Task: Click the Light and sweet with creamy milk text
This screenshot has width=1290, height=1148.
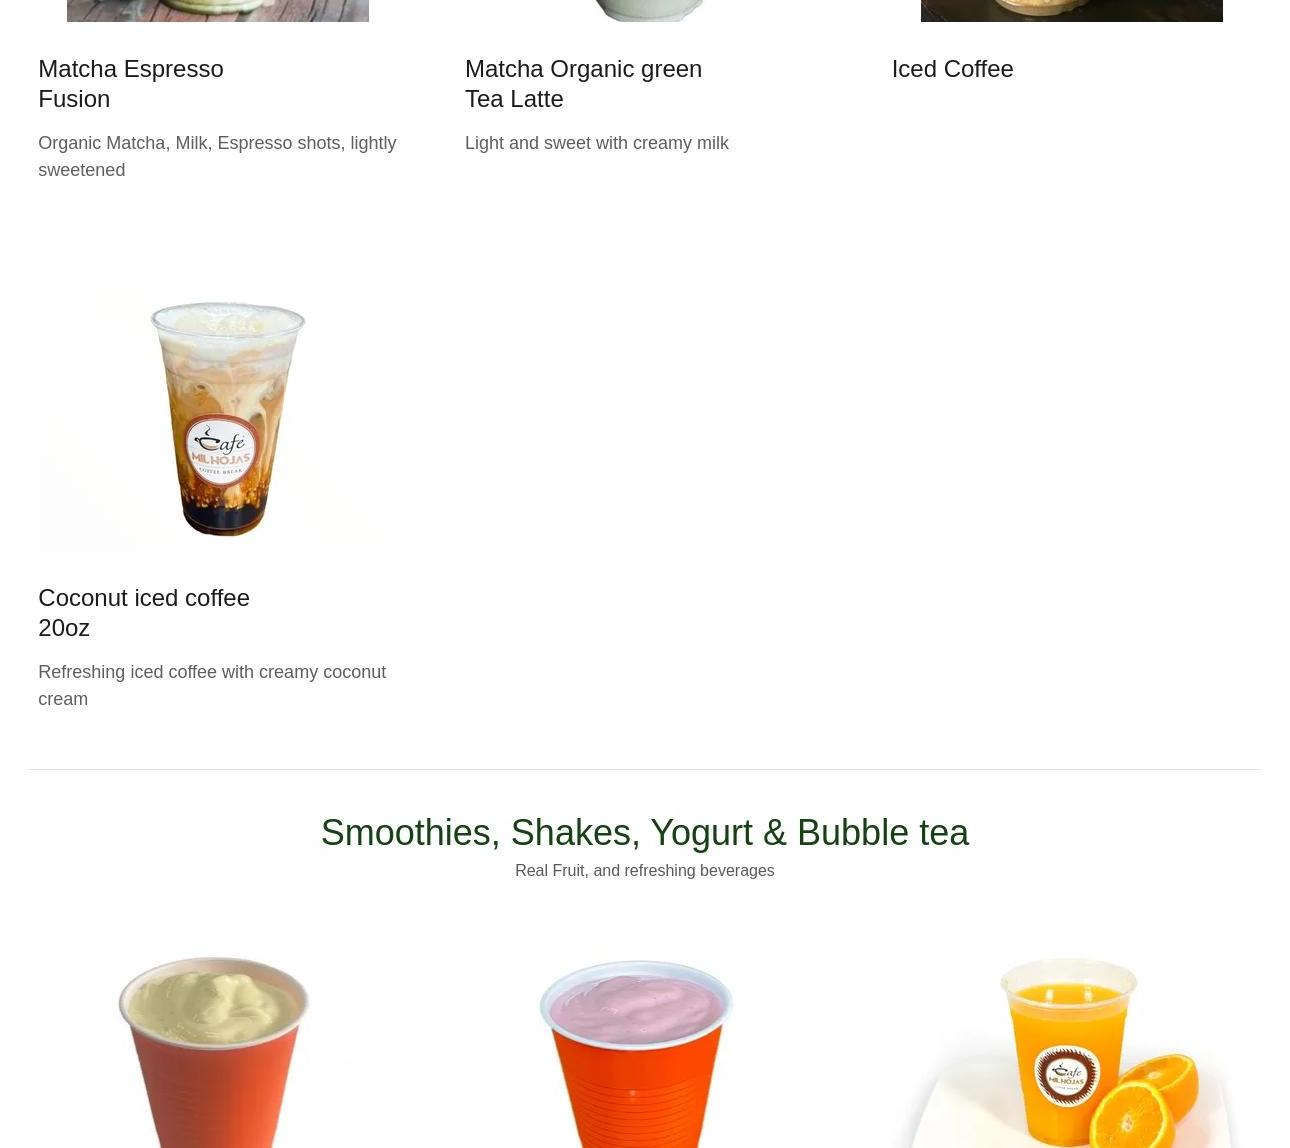Action: tap(597, 143)
